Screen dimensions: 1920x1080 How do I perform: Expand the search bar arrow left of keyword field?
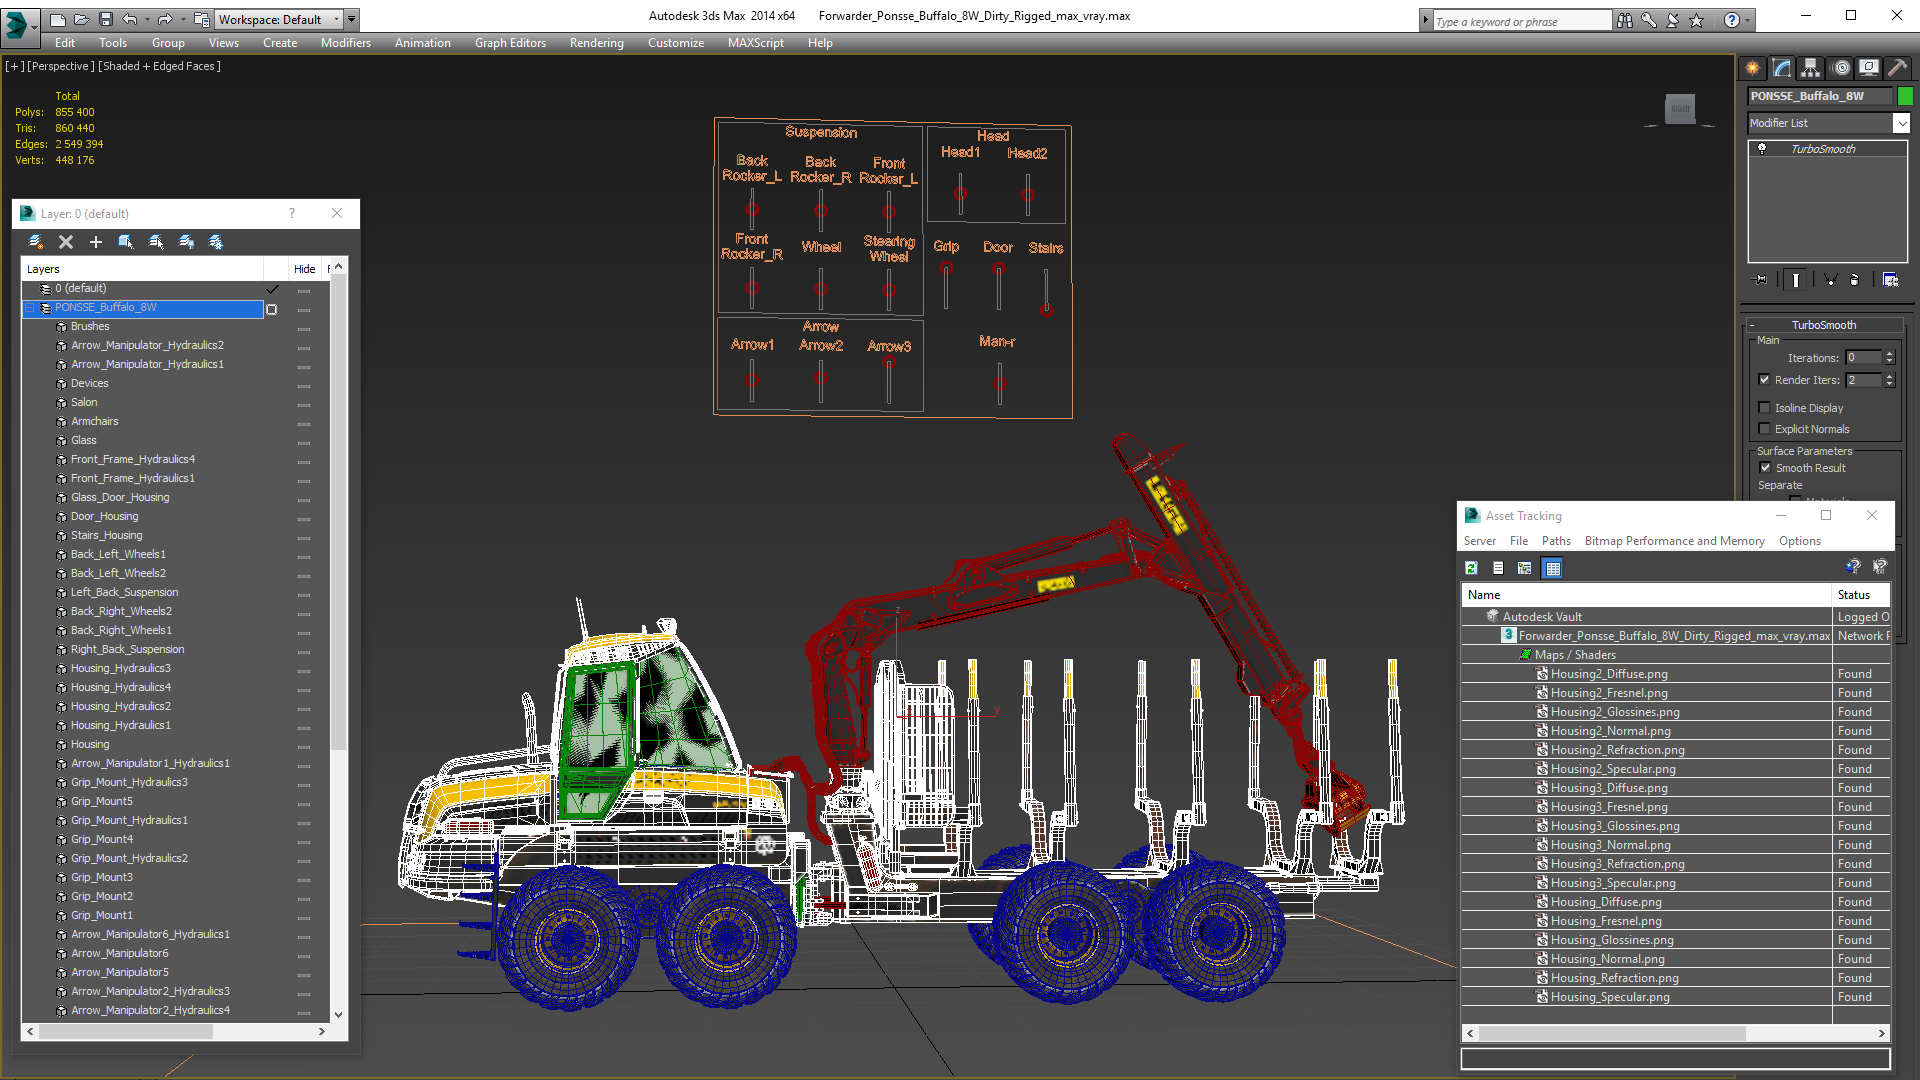(x=1426, y=21)
